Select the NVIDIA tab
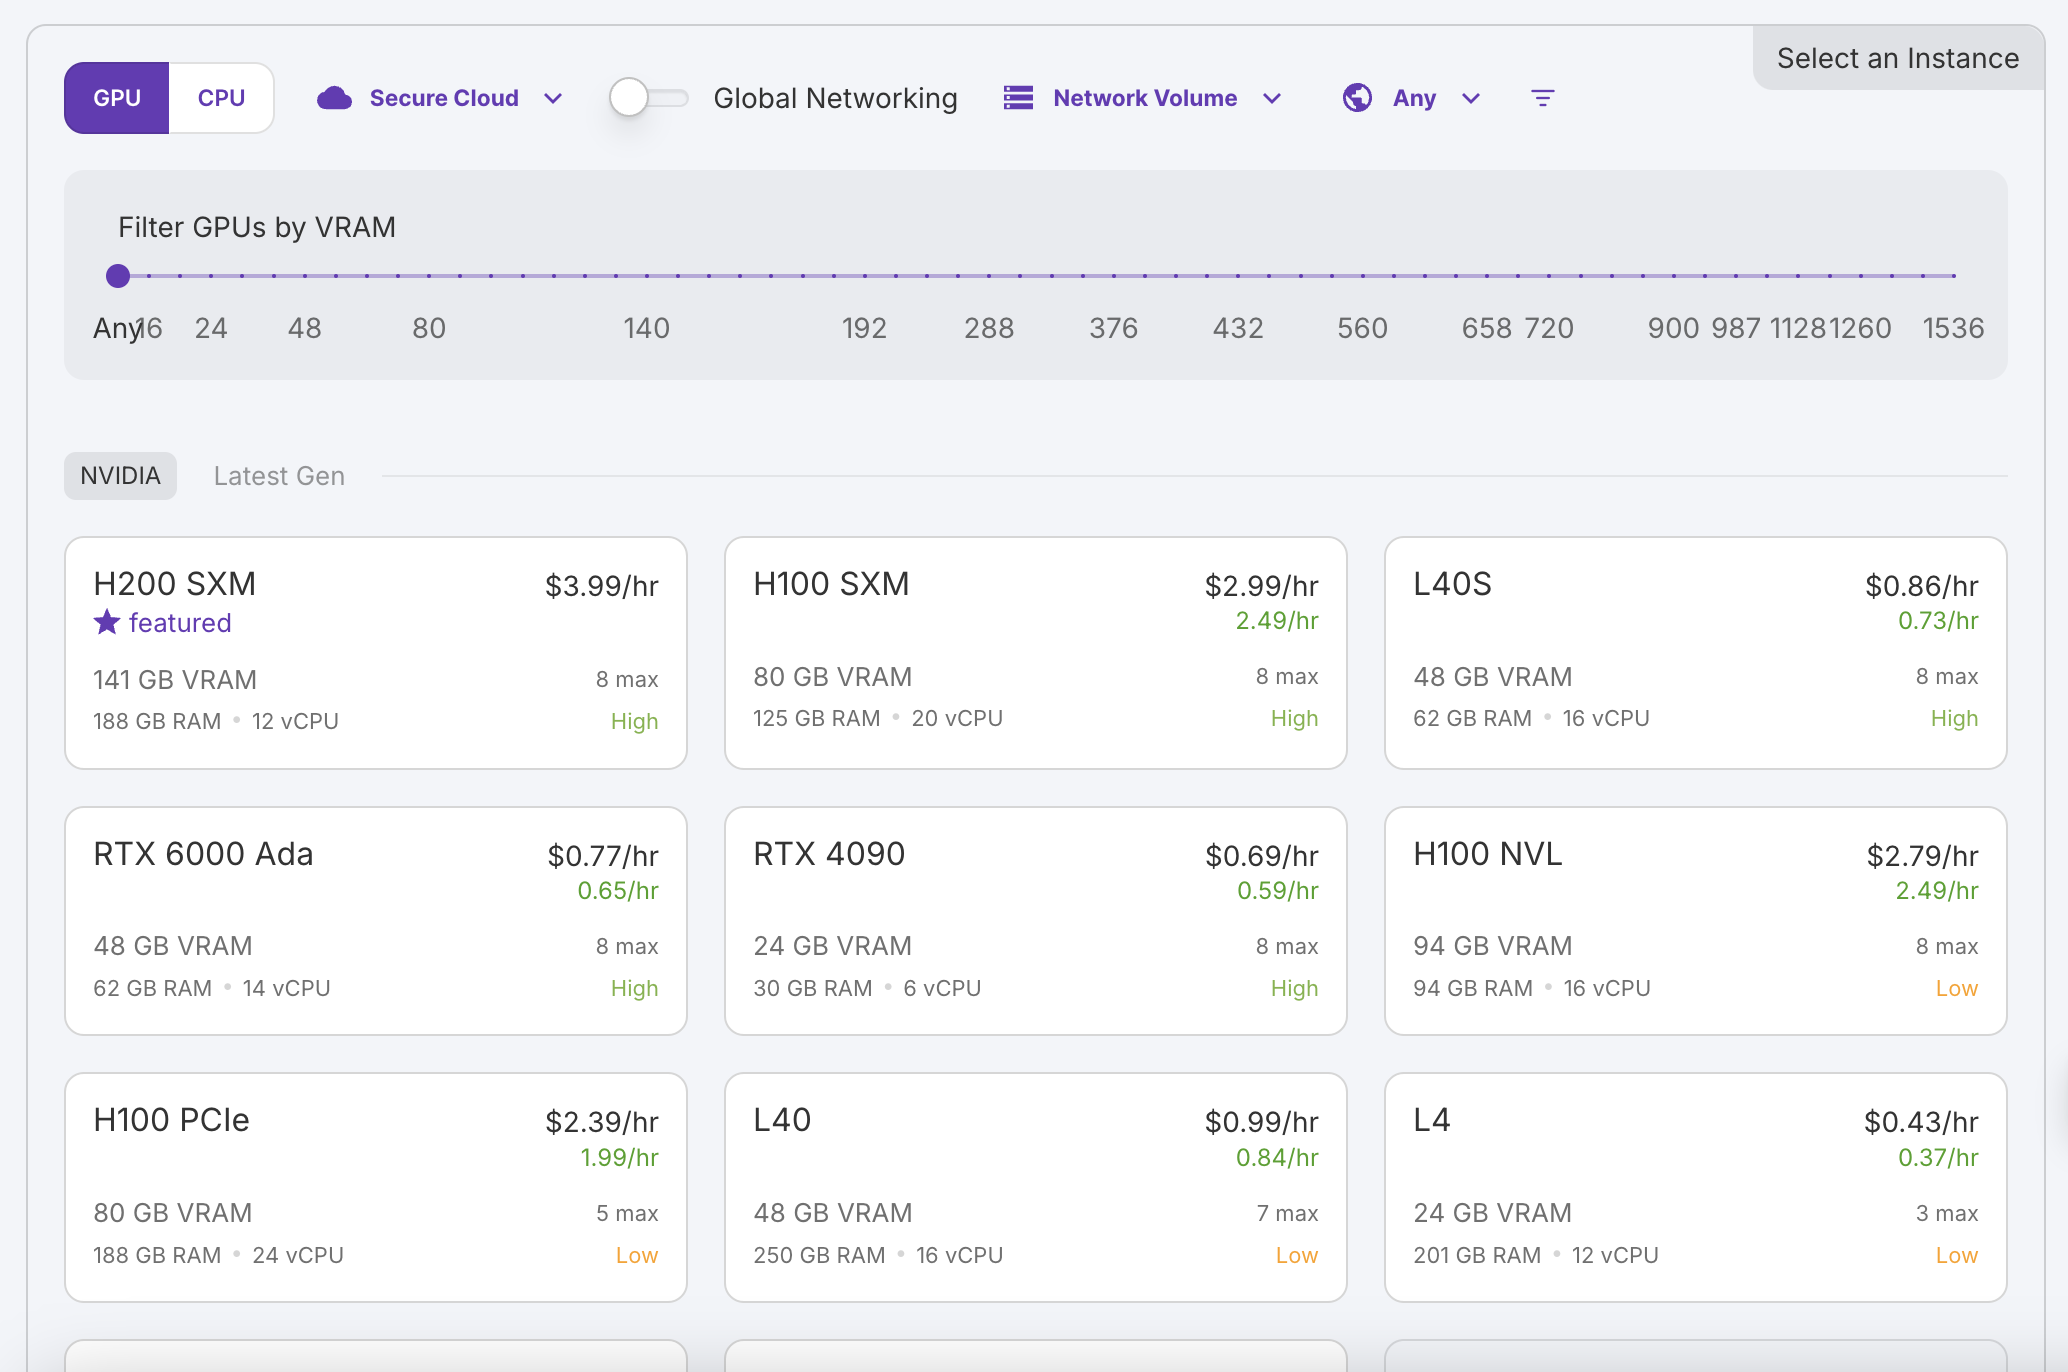Image resolution: width=2068 pixels, height=1372 pixels. coord(120,476)
